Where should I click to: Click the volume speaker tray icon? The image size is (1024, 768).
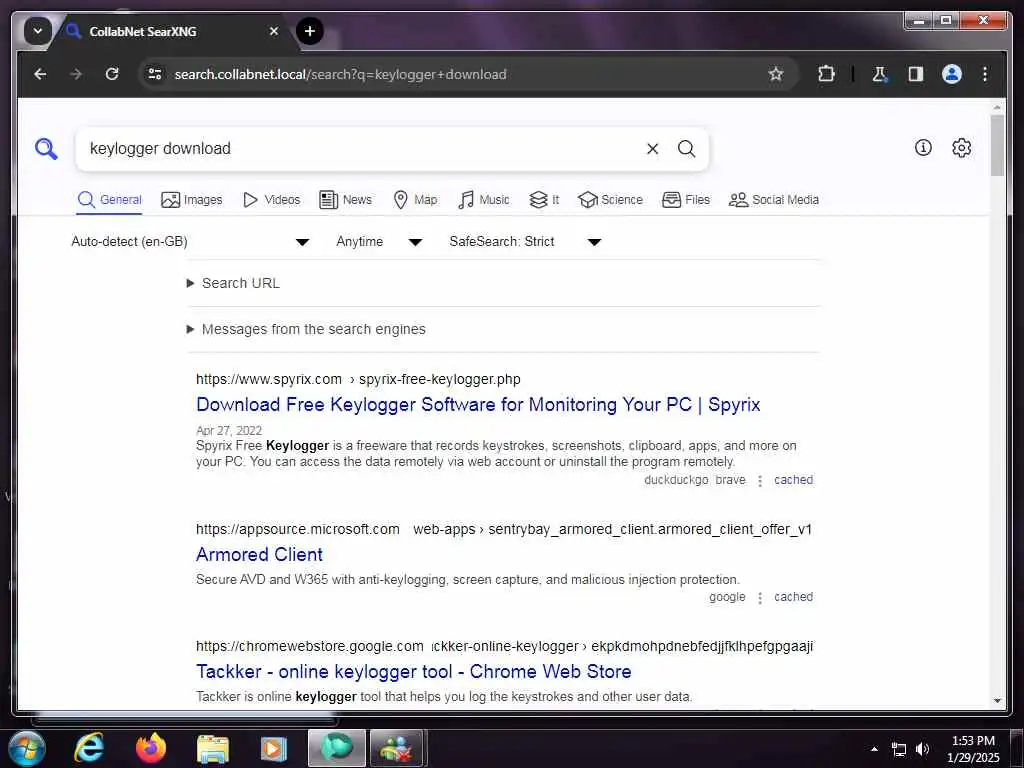point(922,749)
